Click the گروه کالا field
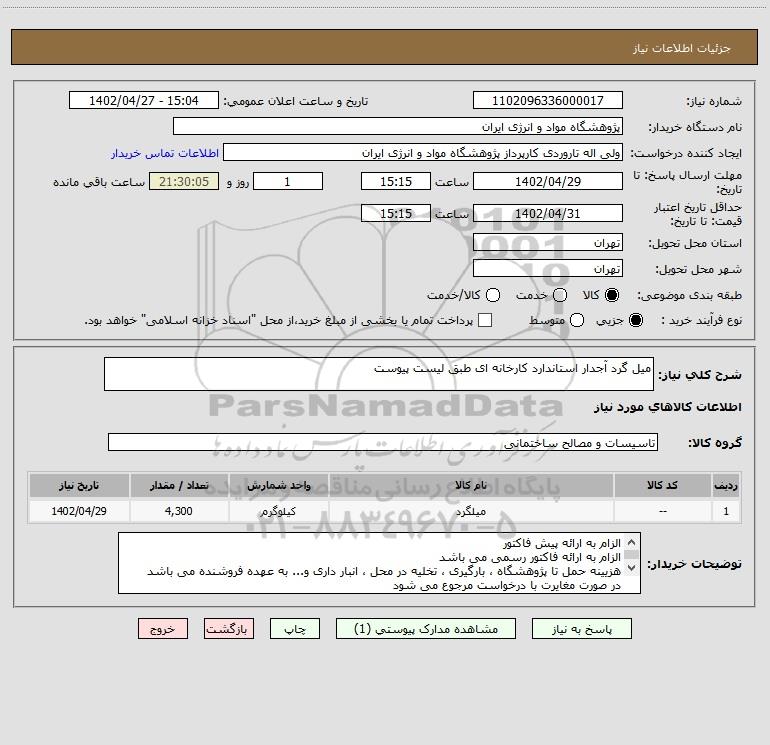This screenshot has height=745, width=770. coord(383,442)
